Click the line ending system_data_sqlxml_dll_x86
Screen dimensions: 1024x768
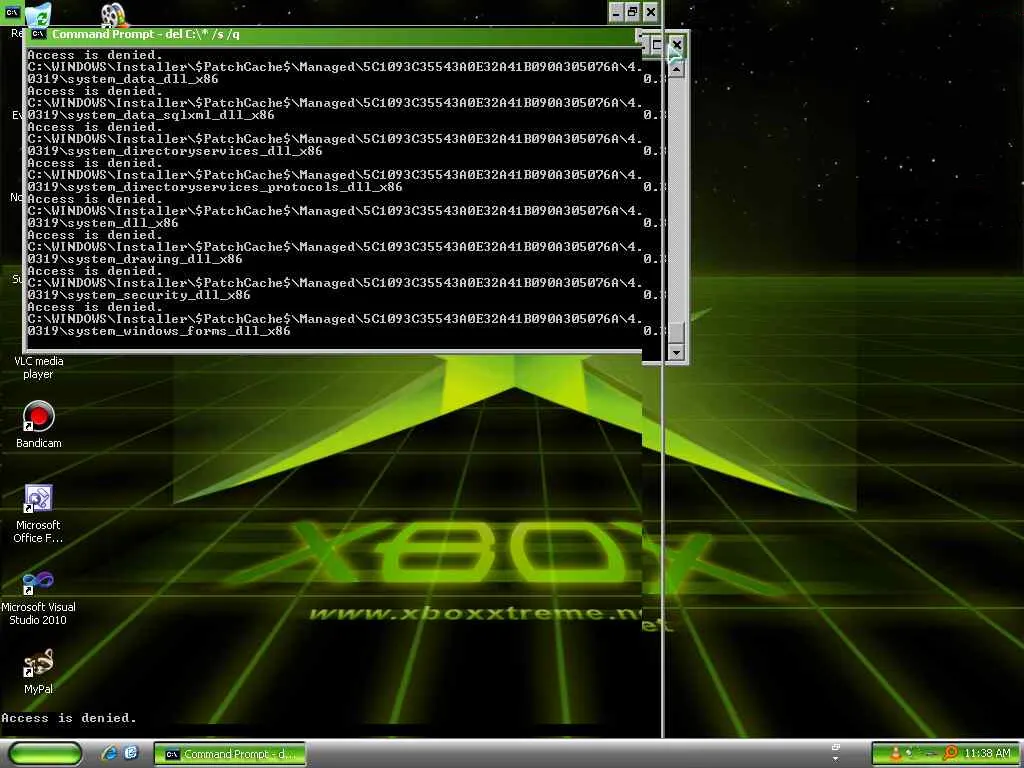pos(151,115)
